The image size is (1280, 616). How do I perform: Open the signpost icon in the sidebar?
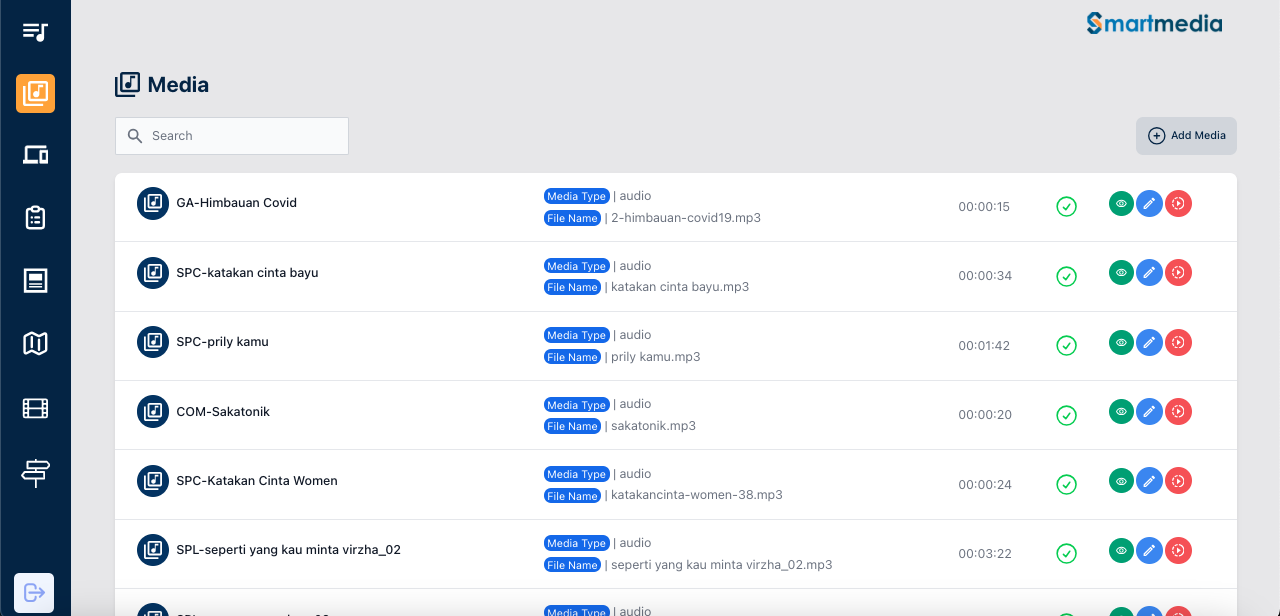point(35,471)
